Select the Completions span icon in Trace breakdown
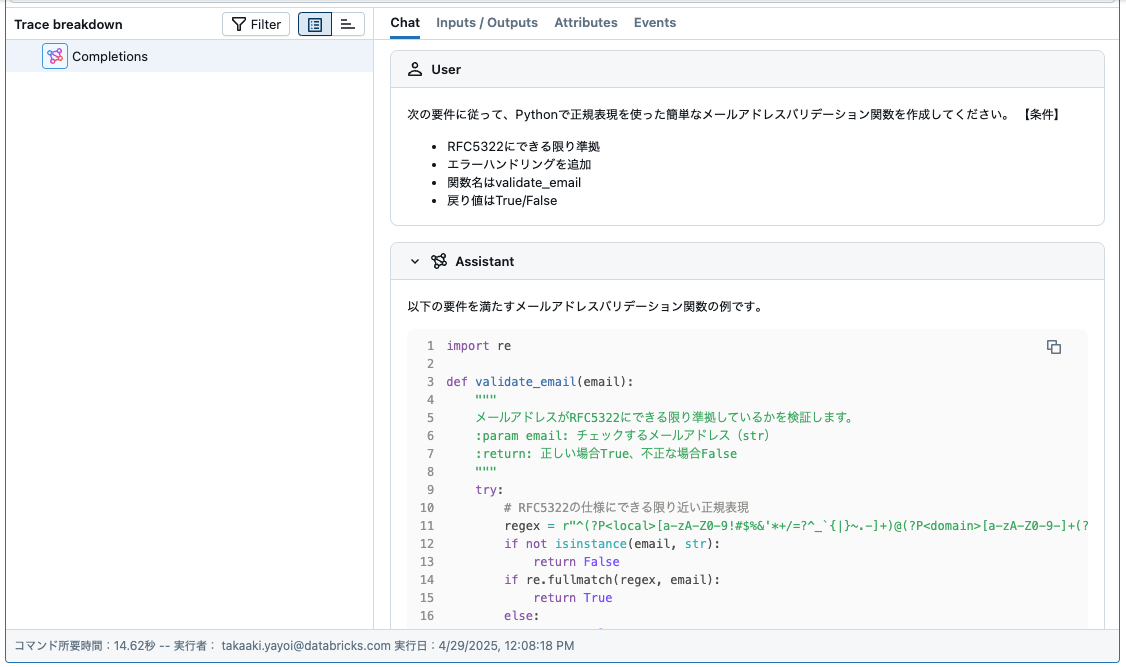The width and height of the screenshot is (1126, 667). pyautogui.click(x=55, y=56)
